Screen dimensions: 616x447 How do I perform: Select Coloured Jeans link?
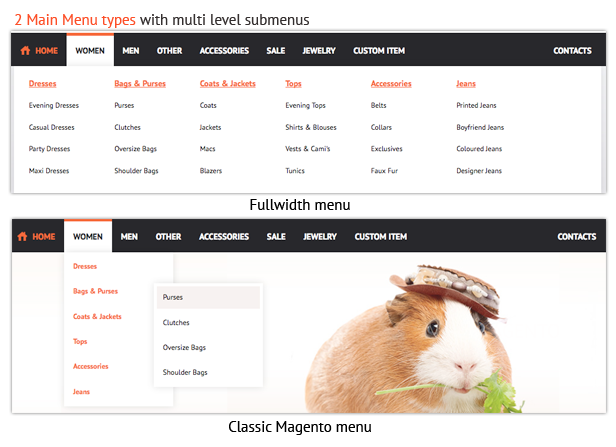click(479, 149)
